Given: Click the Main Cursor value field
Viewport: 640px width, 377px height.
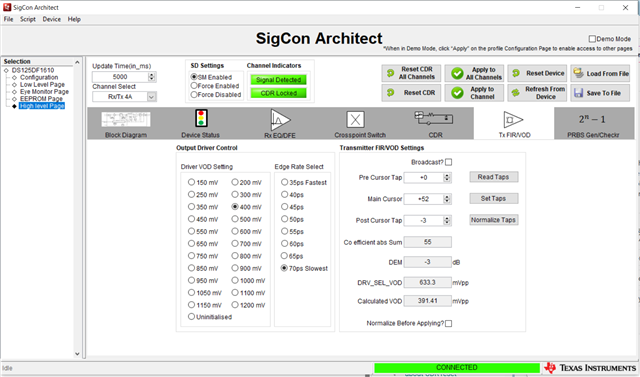Looking at the screenshot, I should (x=424, y=199).
